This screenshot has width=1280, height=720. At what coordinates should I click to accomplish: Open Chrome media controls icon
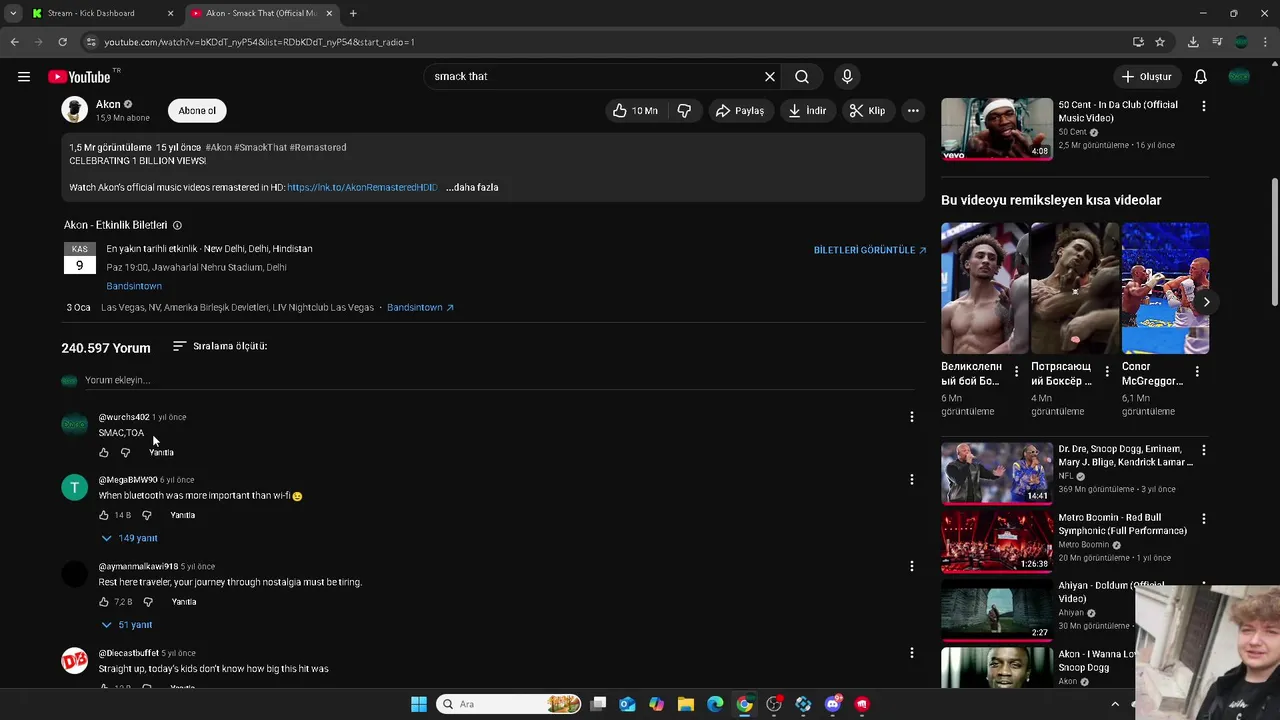coord(1217,42)
